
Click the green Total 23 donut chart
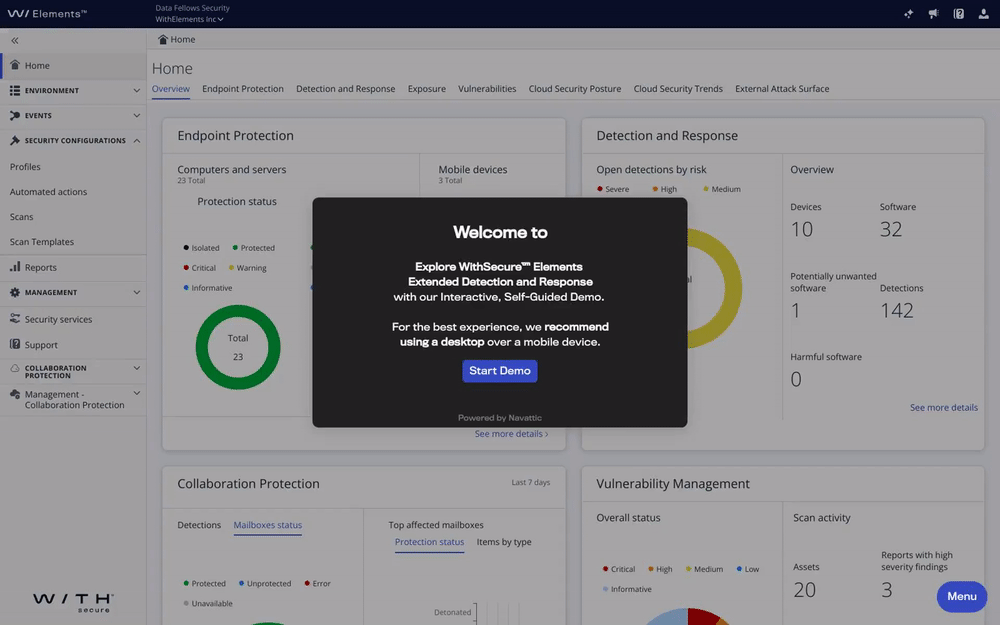click(x=238, y=347)
